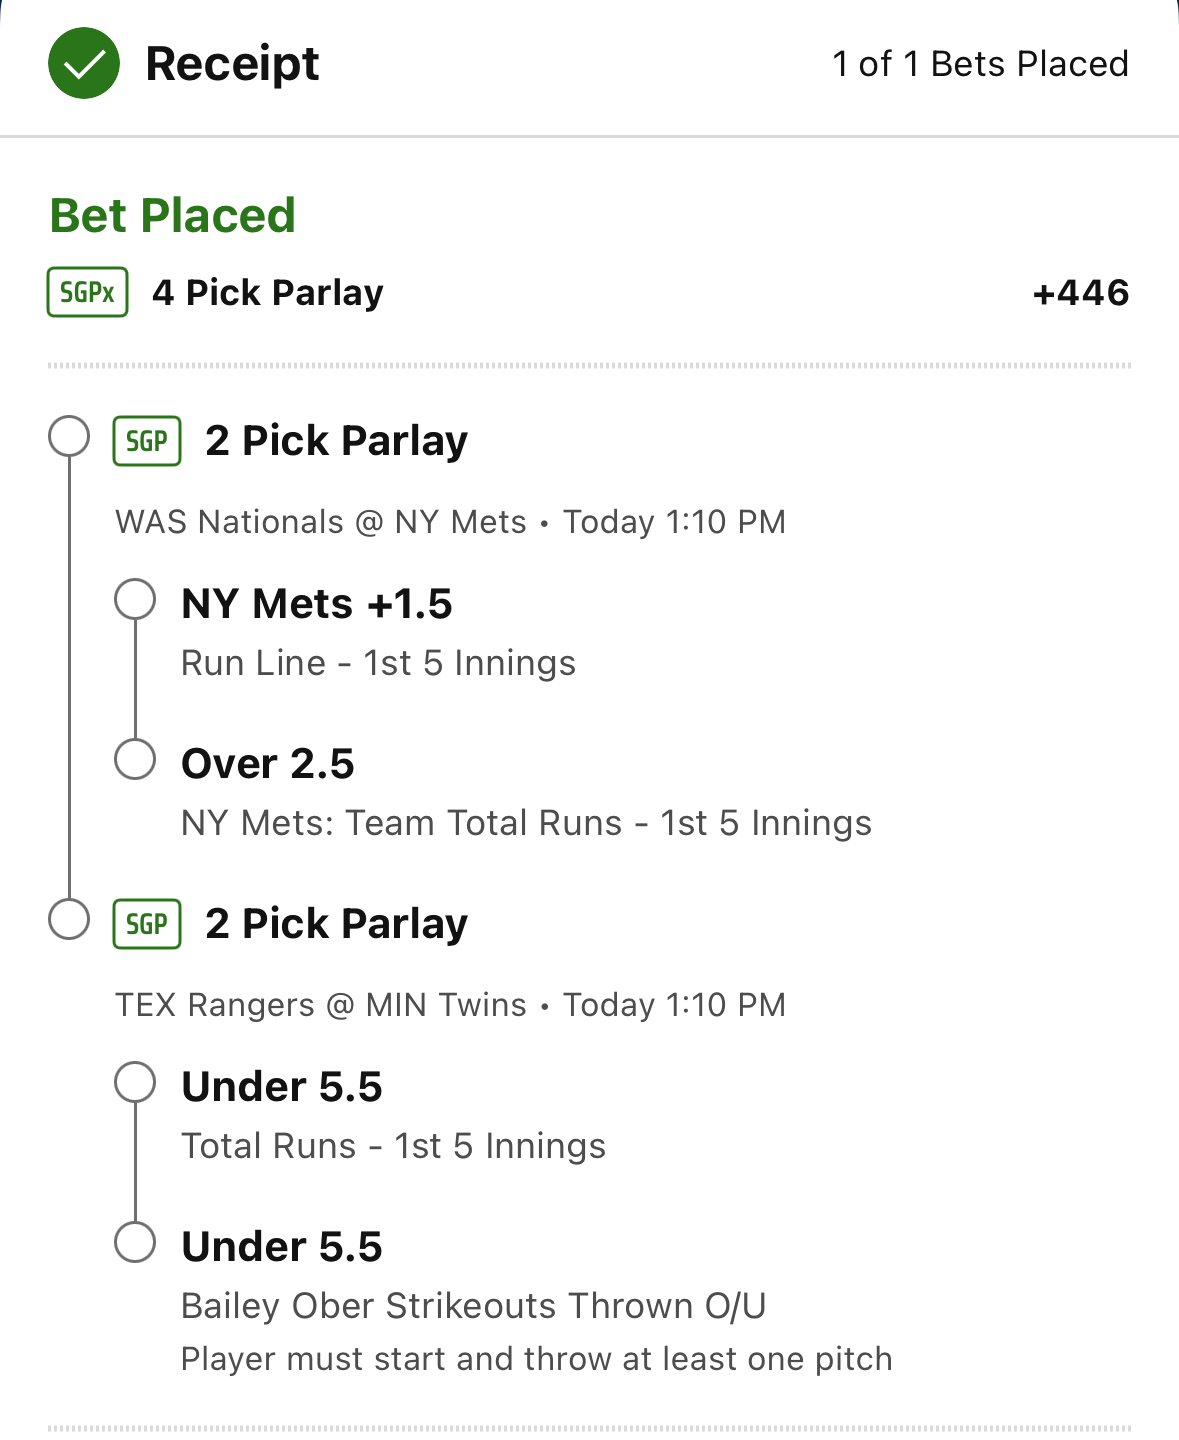
Task: Click the green checkmark receipt icon
Action: pos(84,64)
